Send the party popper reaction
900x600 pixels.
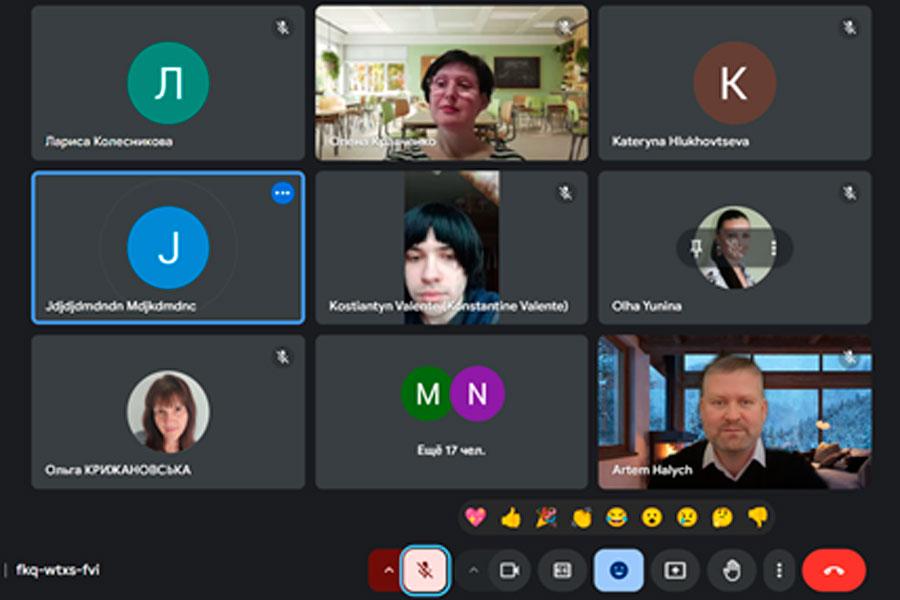click(546, 517)
